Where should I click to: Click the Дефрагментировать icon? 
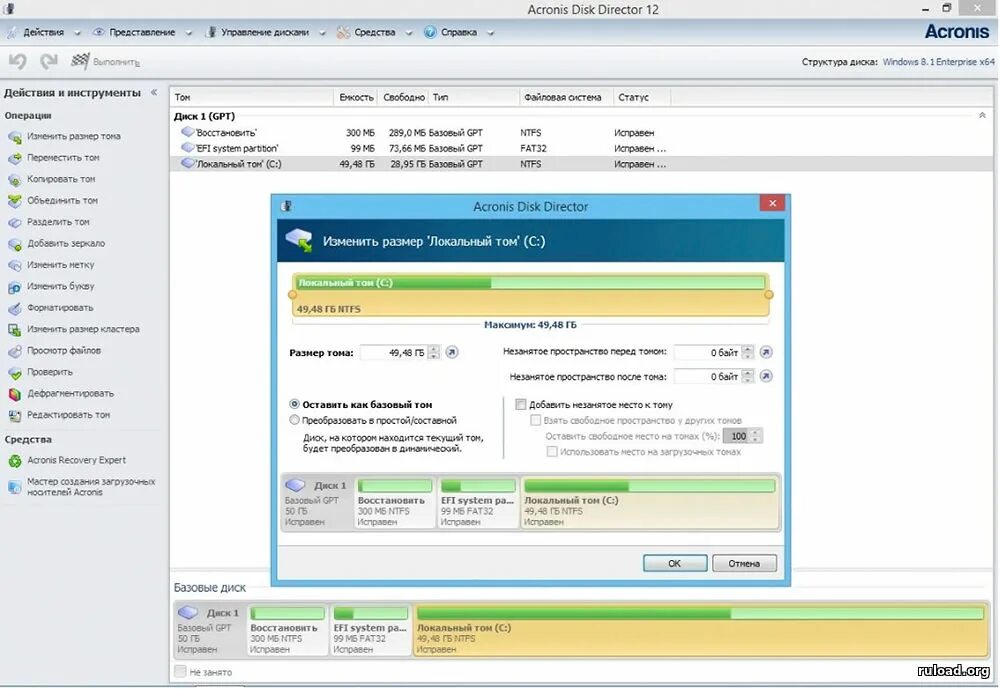[15, 394]
